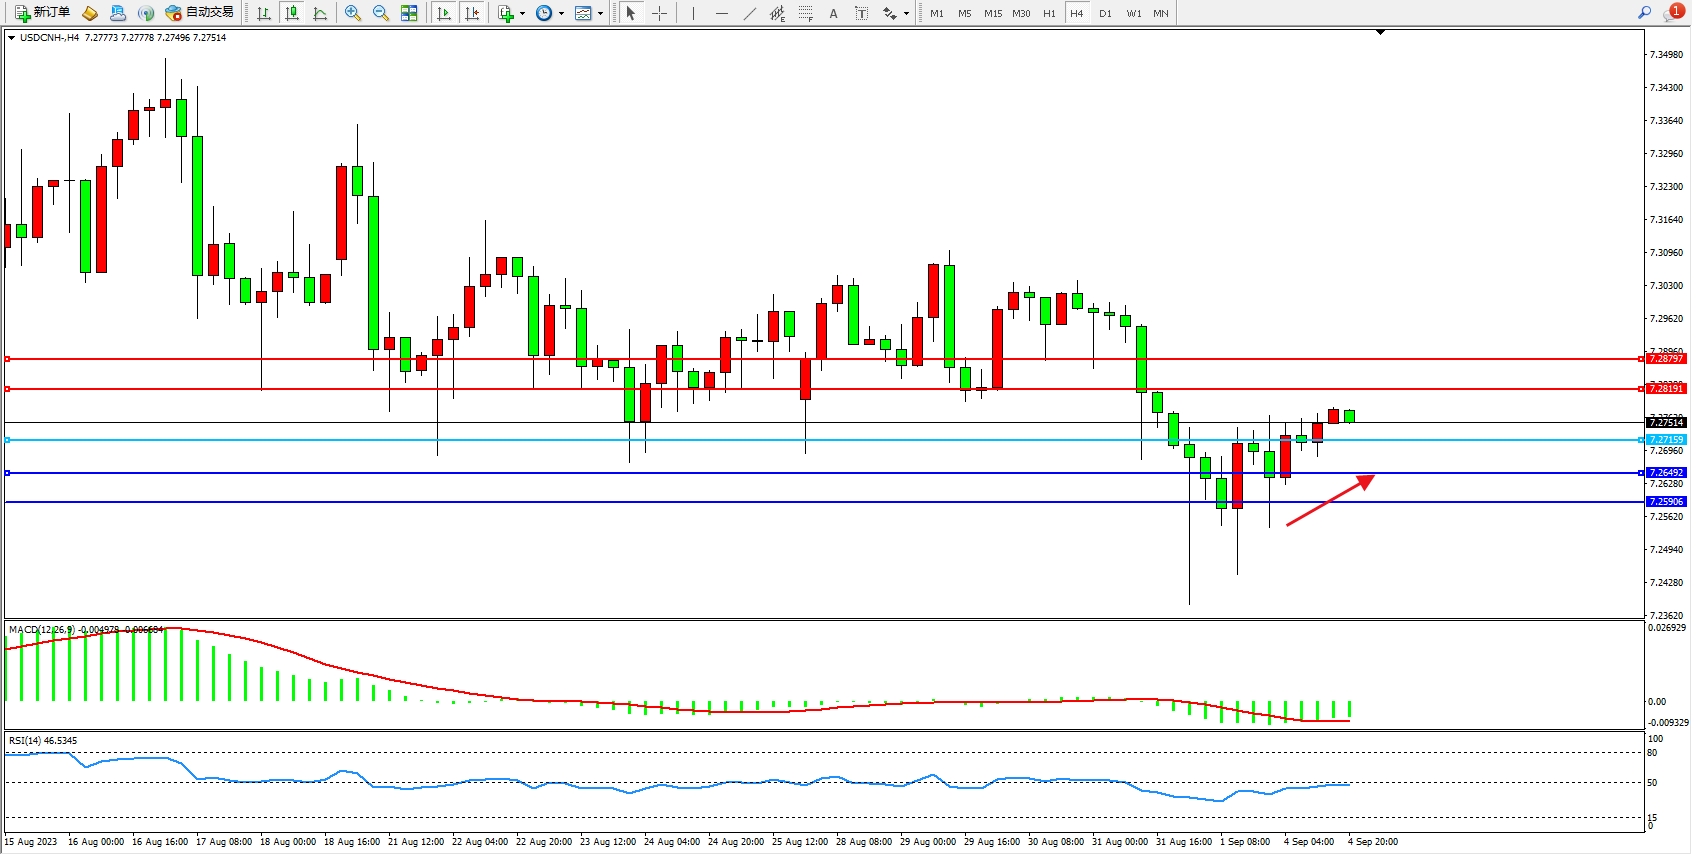This screenshot has height=855, width=1692.
Task: Enable candlestick chart display mode
Action: tap(292, 13)
